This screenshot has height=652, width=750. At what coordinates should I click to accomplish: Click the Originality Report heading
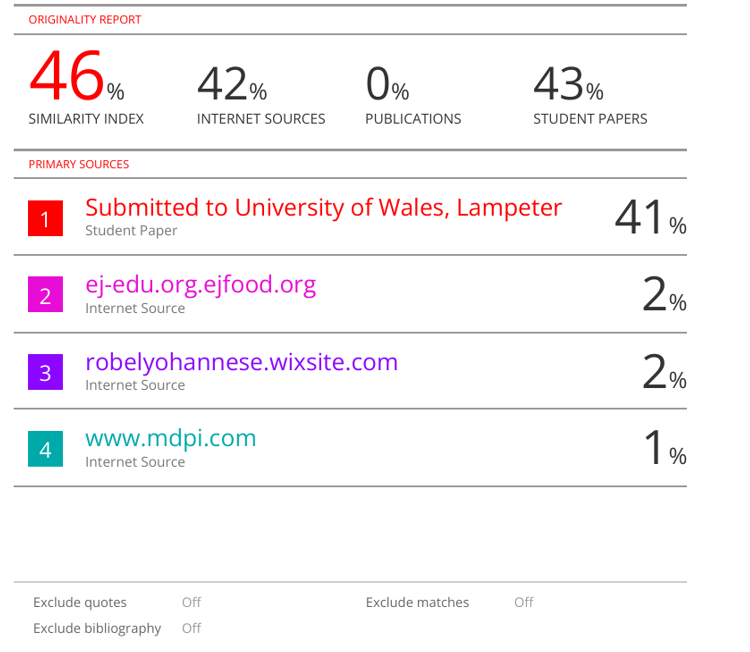(x=85, y=20)
